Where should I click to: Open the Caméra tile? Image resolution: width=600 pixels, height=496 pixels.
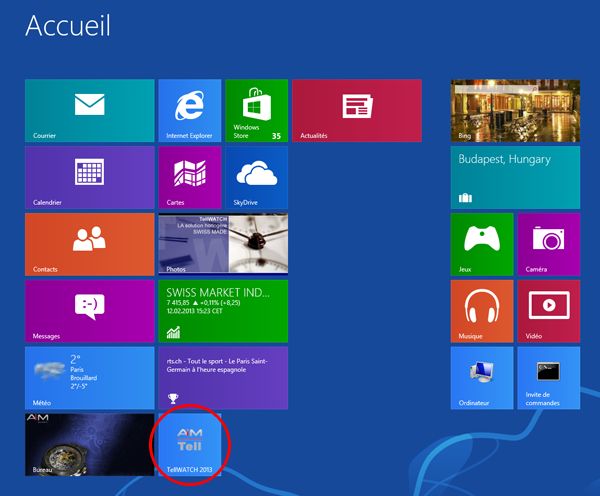(x=548, y=244)
